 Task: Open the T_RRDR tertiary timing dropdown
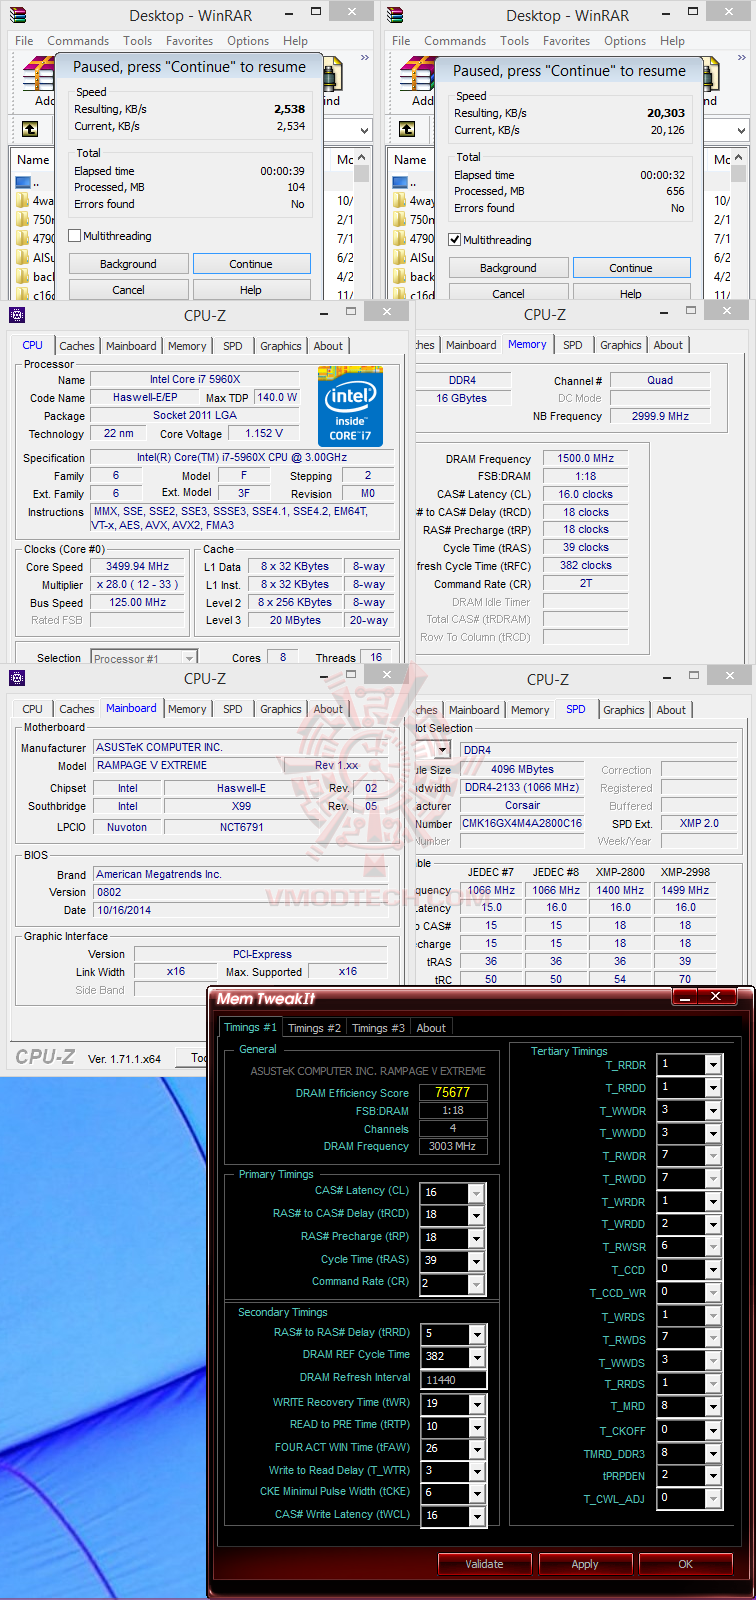point(713,1065)
